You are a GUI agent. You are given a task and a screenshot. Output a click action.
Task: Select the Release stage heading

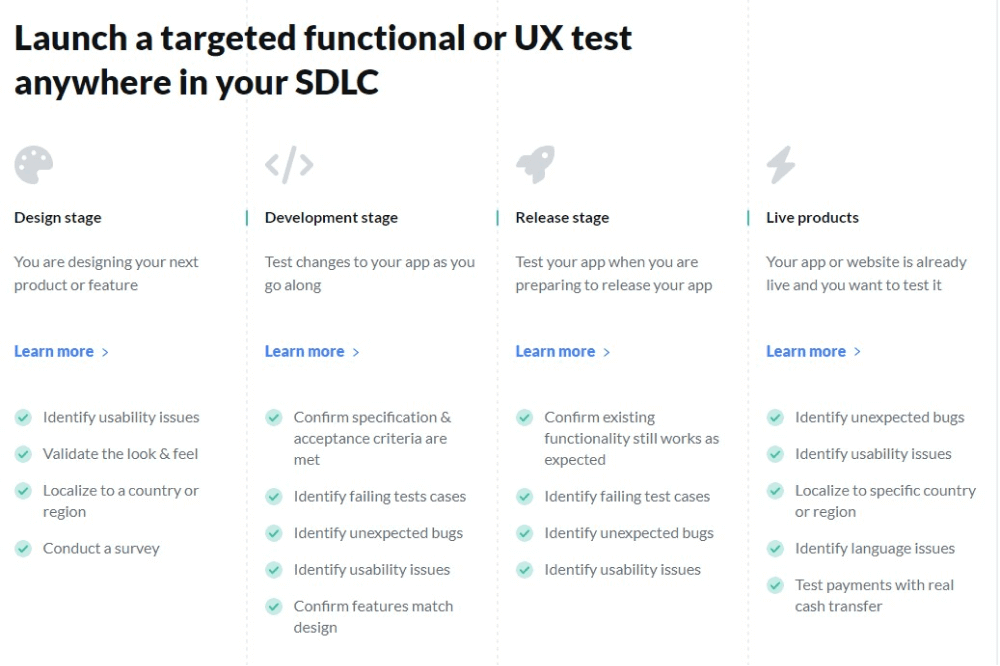tap(562, 218)
